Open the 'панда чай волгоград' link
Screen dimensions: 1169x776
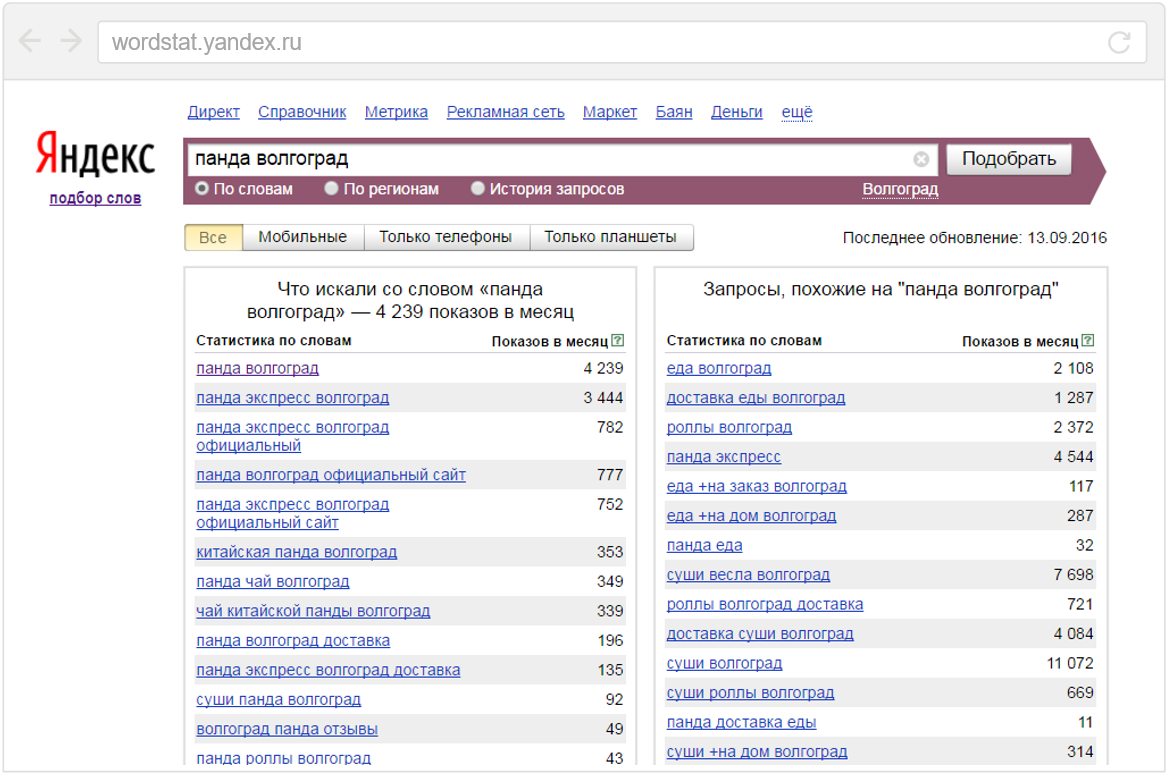273,581
